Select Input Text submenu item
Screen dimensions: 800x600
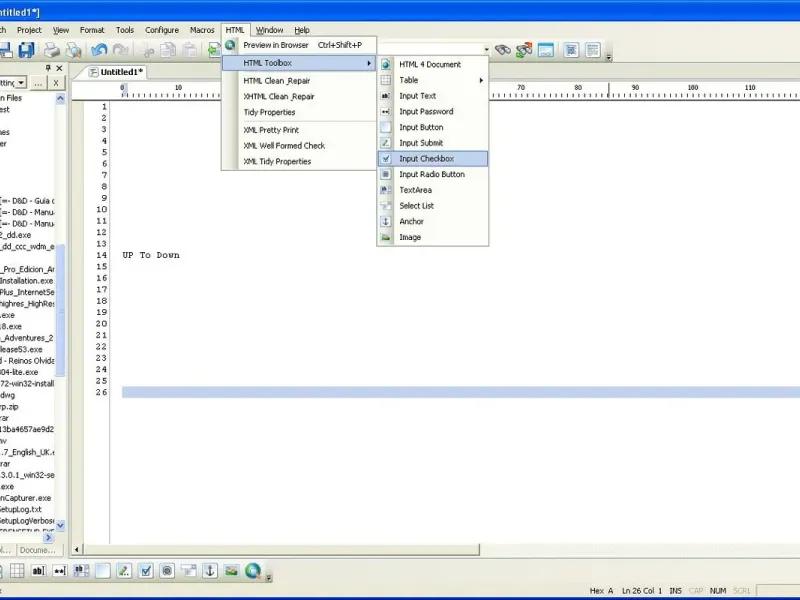pyautogui.click(x=433, y=96)
